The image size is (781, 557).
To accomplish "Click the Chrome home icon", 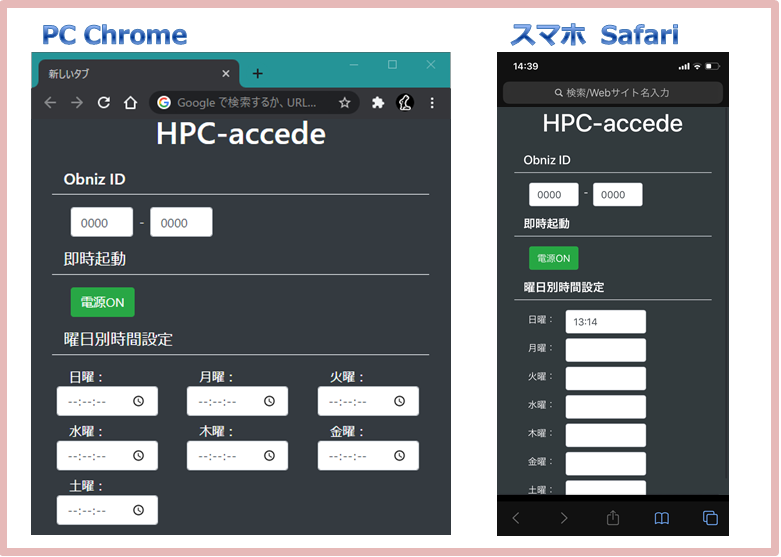I will [x=130, y=103].
